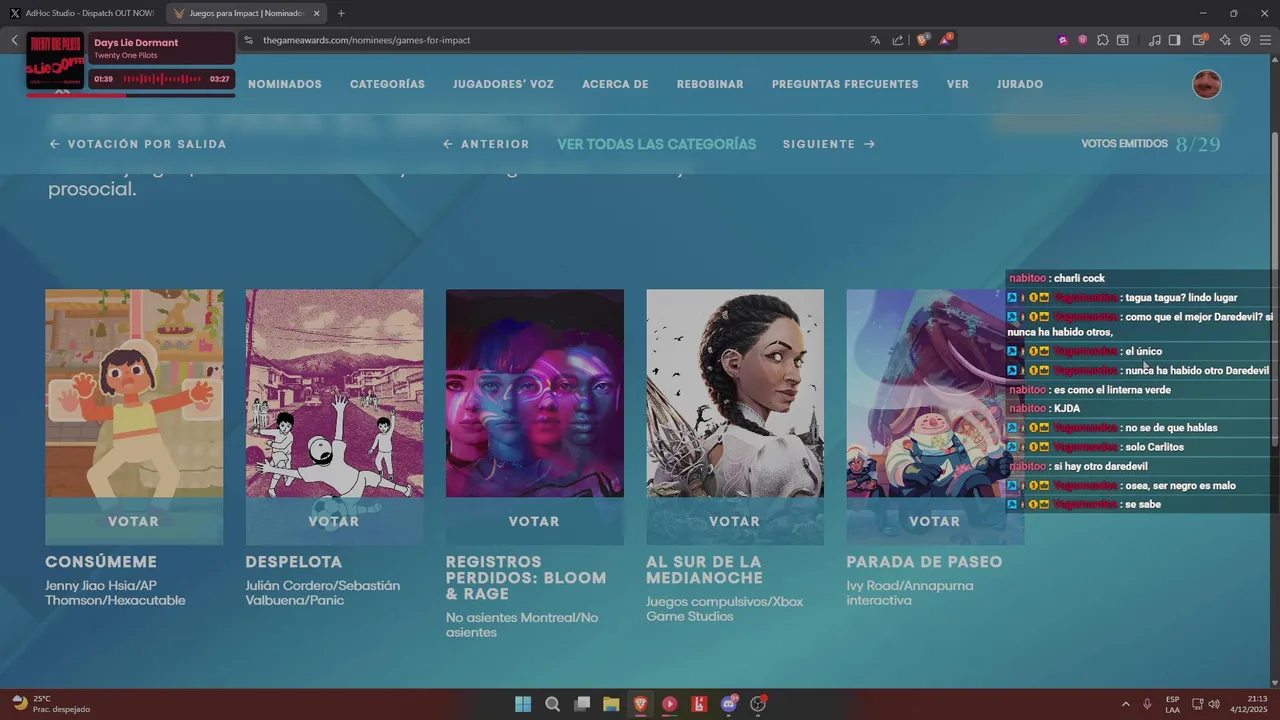Screen dimensions: 1280x720
Task: Vote for Consúmeme
Action: pos(134,521)
